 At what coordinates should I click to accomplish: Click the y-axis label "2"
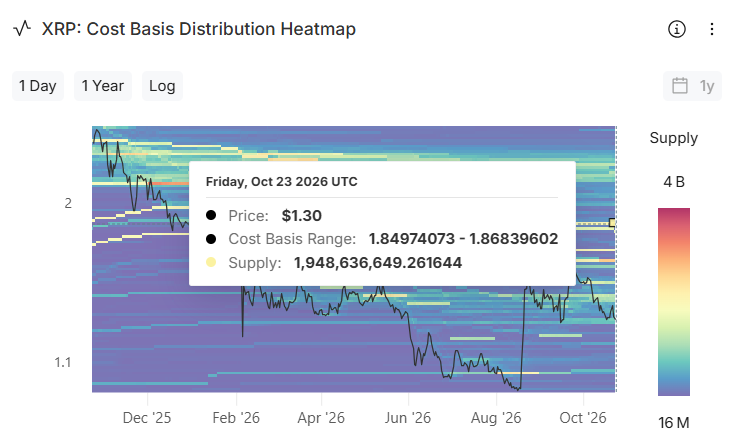point(68,203)
